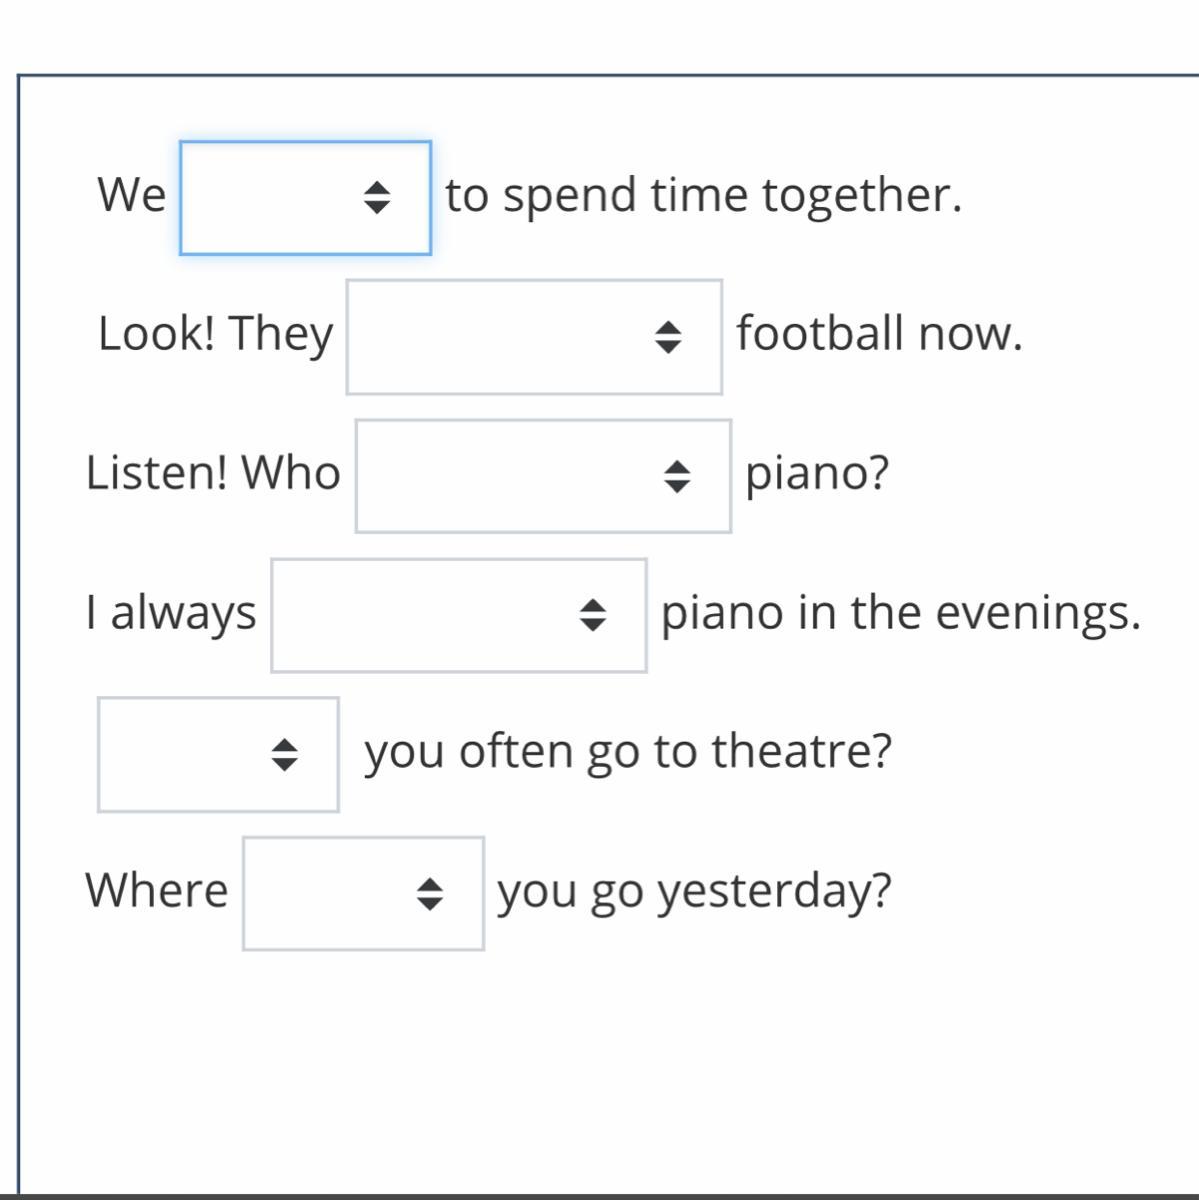Click the arrow icon before "to spend time"
This screenshot has width=1199, height=1200.
point(376,198)
